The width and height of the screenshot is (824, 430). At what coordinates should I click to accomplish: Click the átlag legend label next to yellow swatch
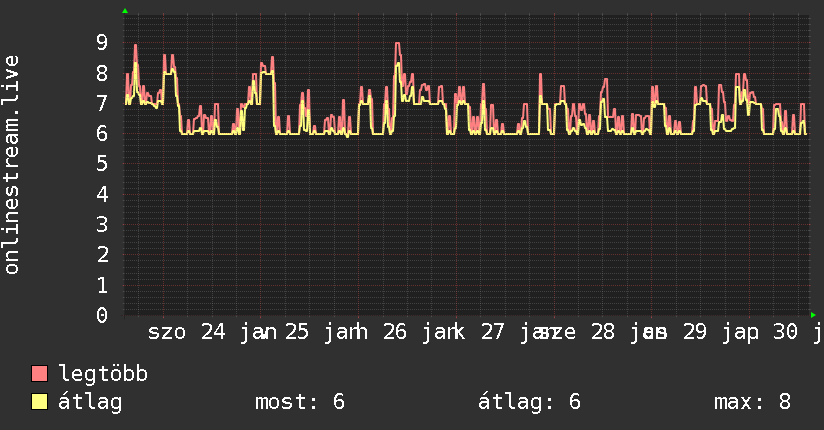coord(90,402)
